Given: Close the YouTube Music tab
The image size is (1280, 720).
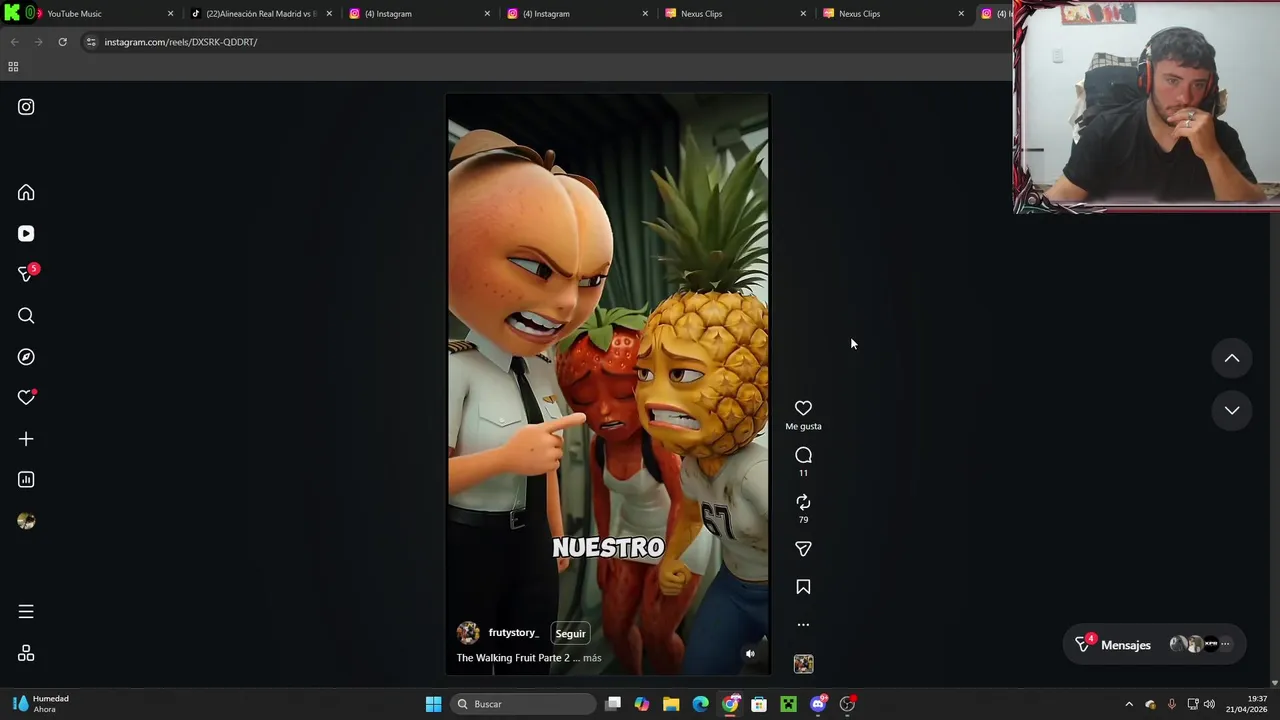Looking at the screenshot, I should coord(170,14).
